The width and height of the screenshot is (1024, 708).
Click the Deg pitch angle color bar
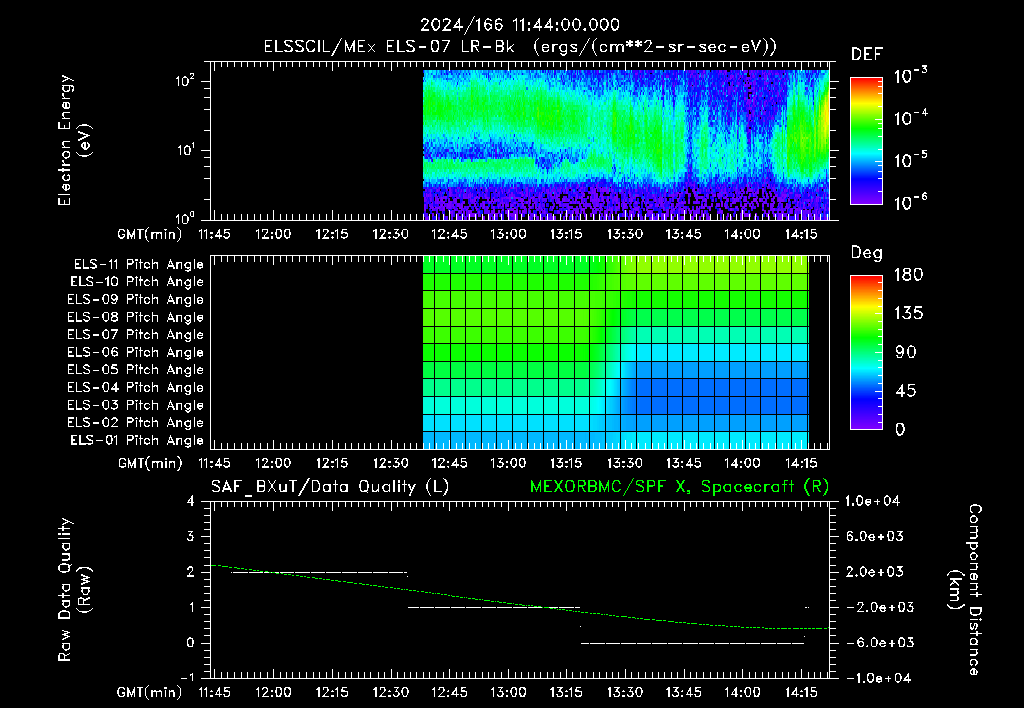click(x=866, y=353)
